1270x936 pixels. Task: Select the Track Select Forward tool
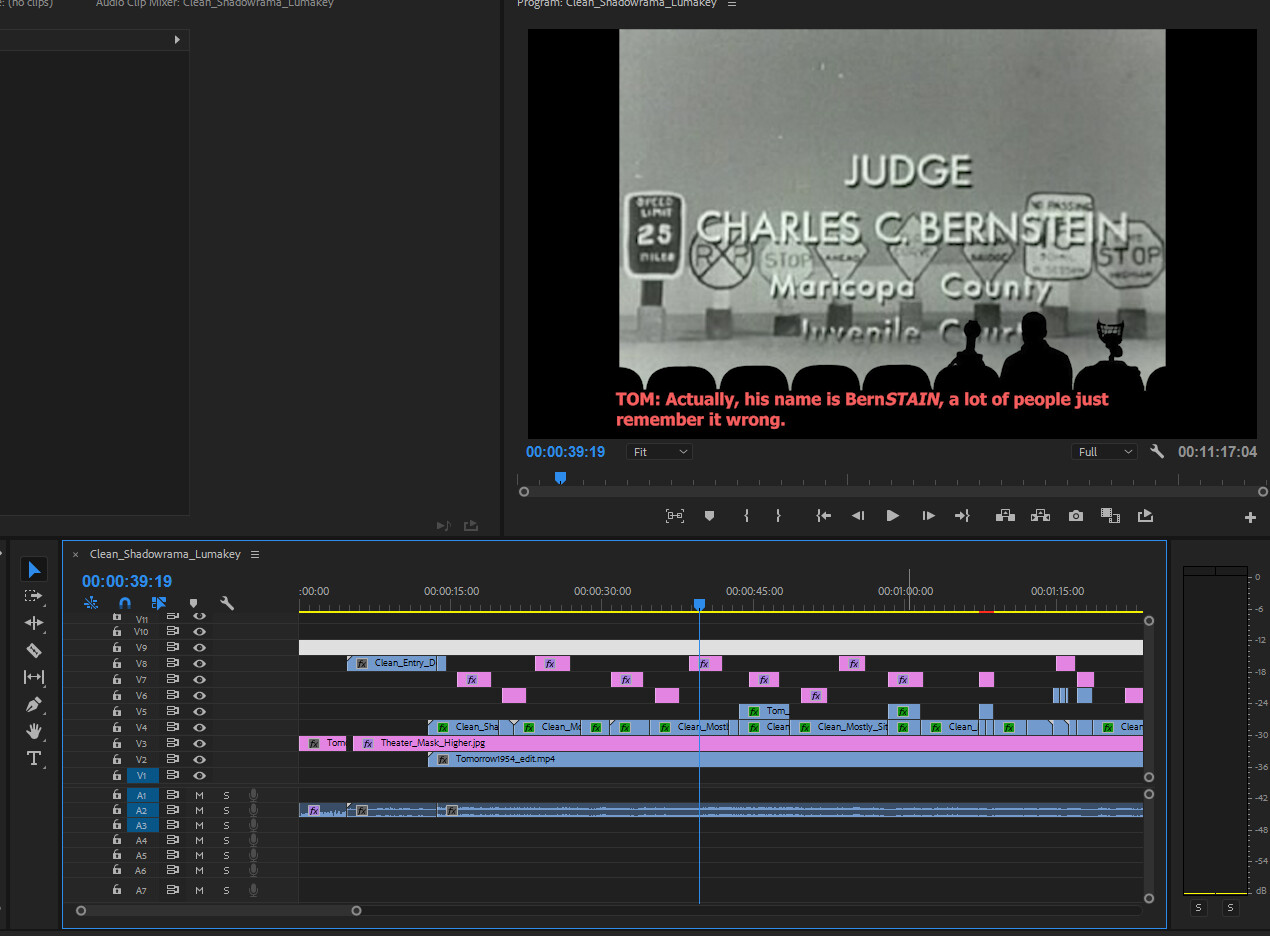click(34, 596)
